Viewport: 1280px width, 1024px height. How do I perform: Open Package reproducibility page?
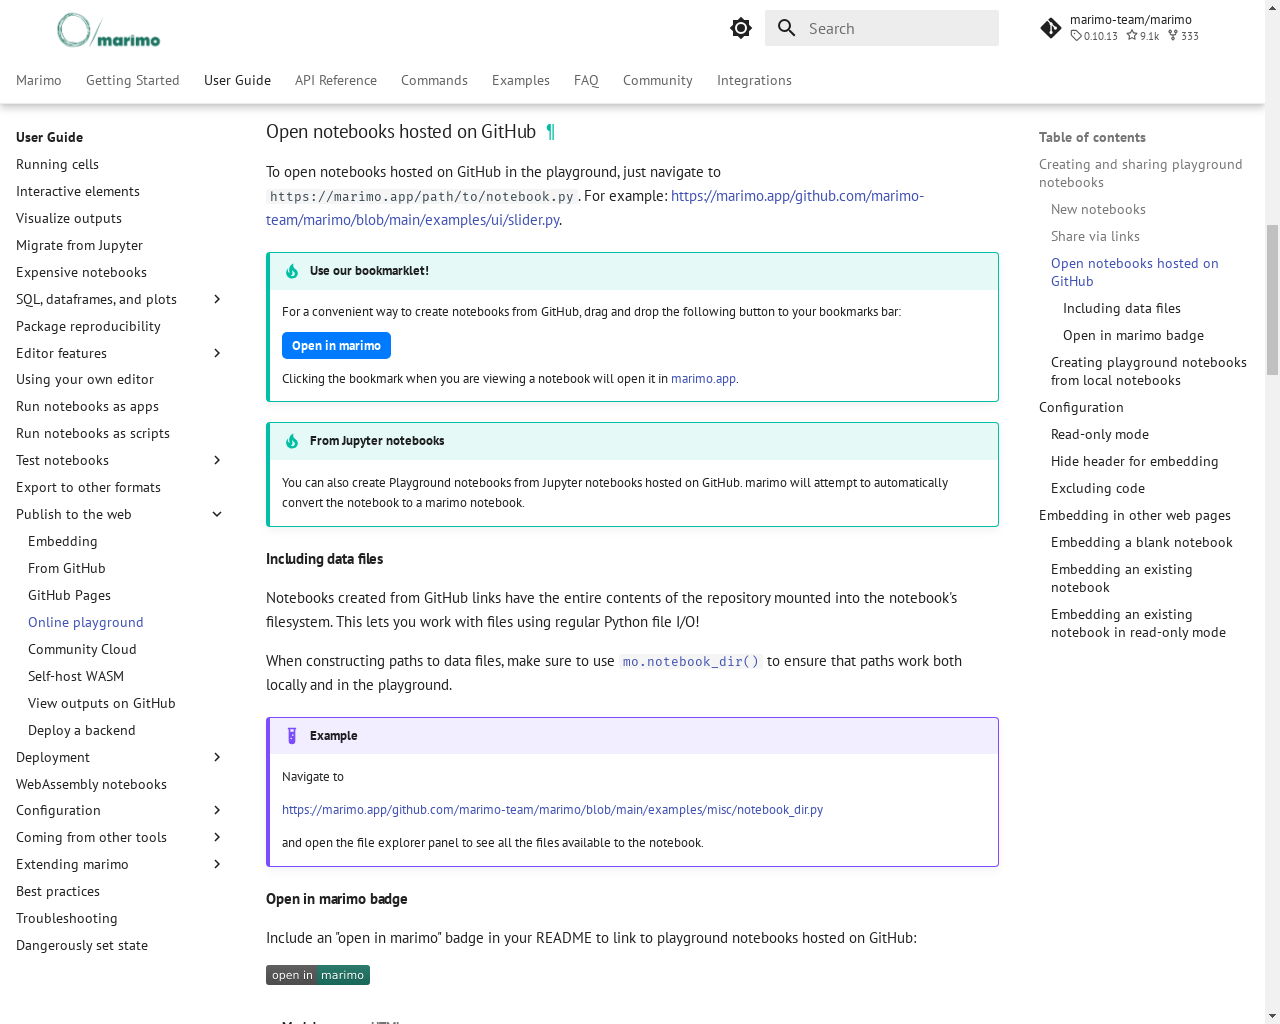click(88, 326)
